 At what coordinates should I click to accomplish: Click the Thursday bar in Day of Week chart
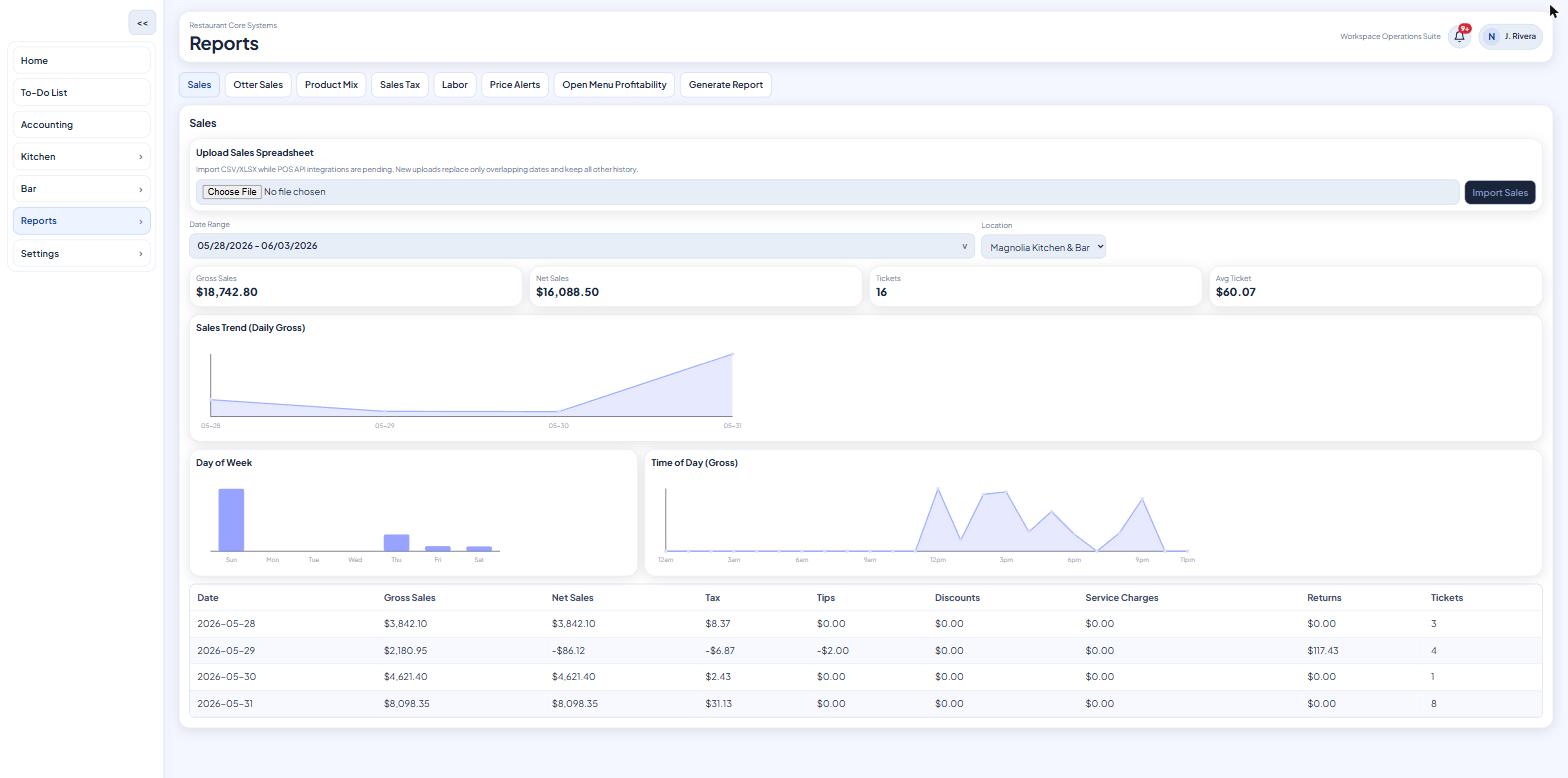396,543
